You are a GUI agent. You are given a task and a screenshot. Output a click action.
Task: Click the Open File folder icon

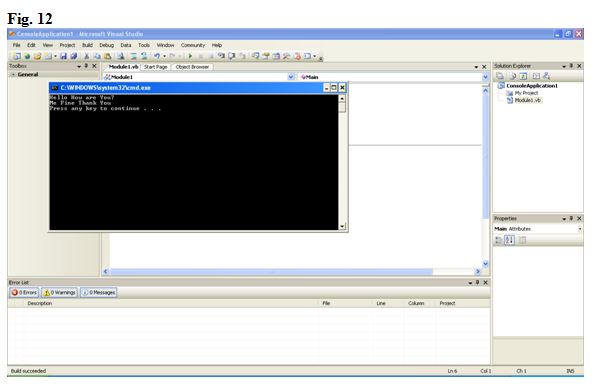click(37, 56)
